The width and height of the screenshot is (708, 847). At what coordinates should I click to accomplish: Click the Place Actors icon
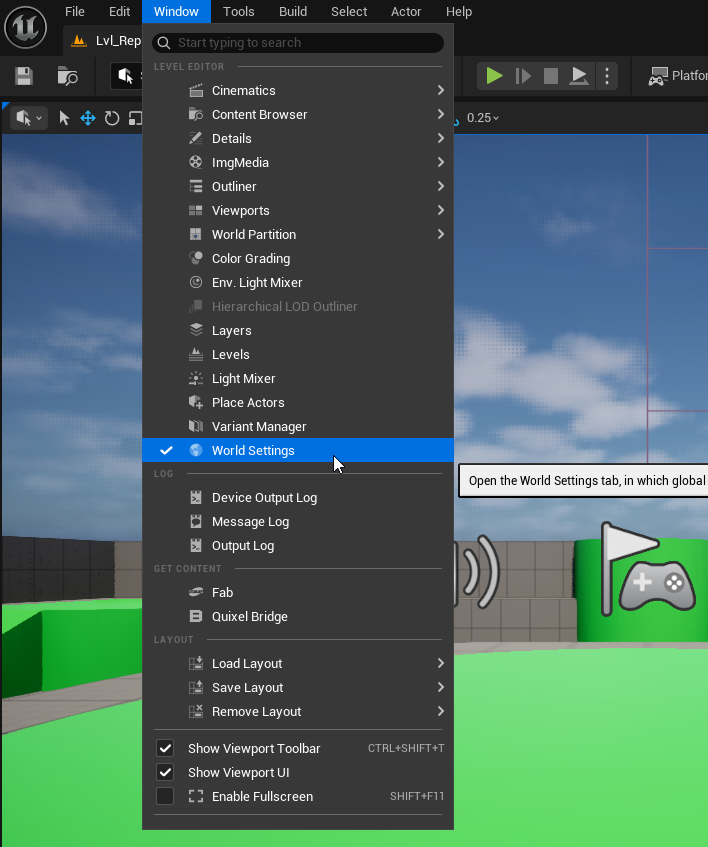195,402
